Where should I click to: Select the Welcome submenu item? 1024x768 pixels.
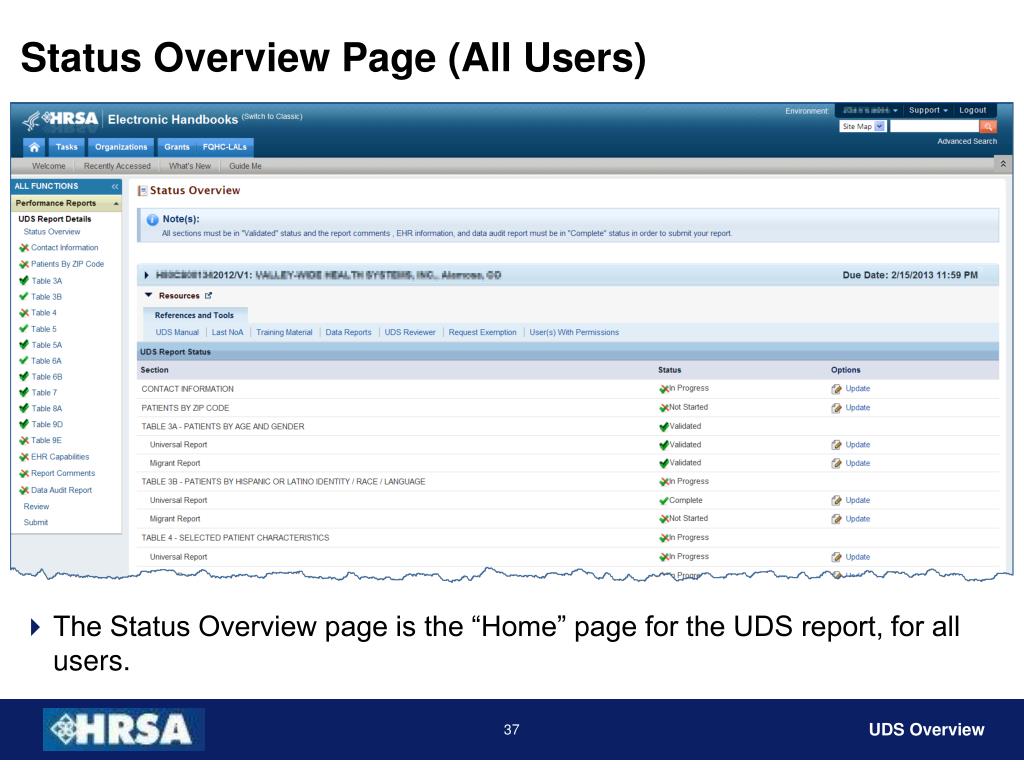(48, 166)
